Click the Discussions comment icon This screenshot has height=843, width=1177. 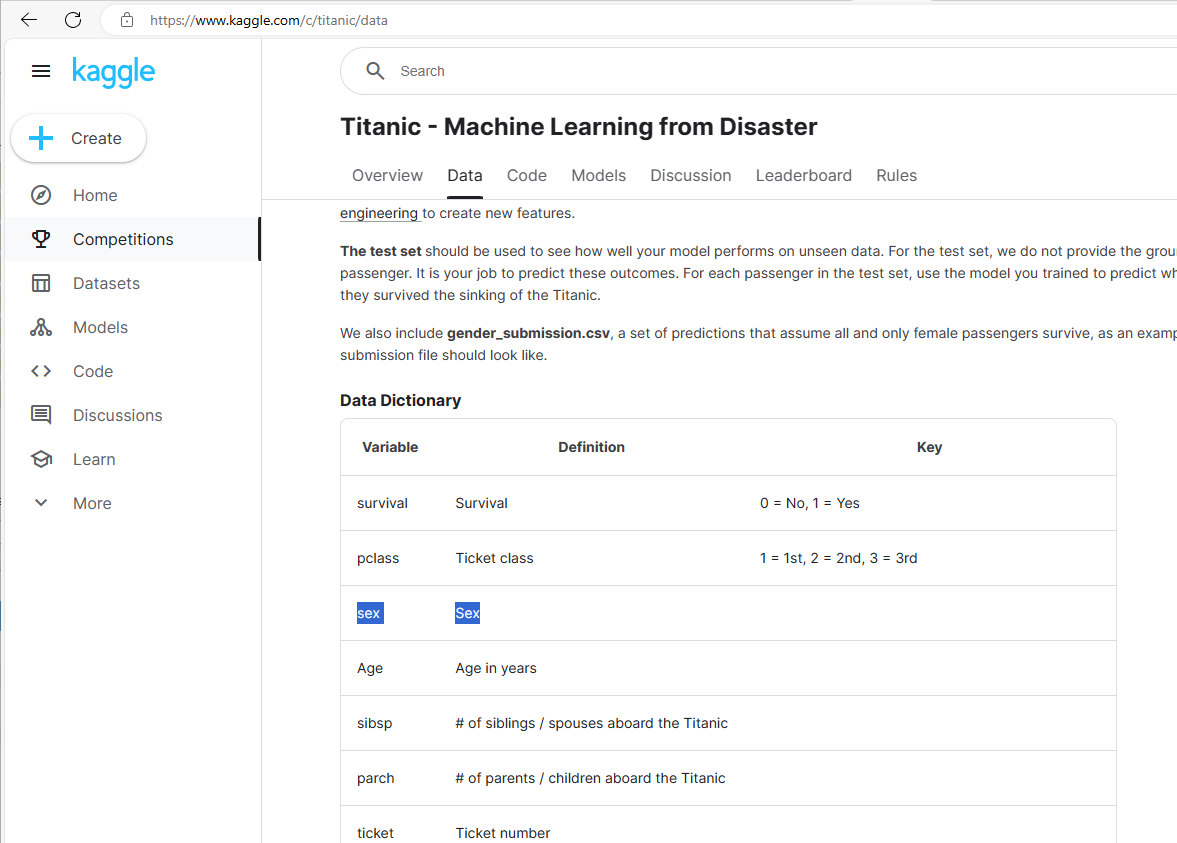(41, 415)
